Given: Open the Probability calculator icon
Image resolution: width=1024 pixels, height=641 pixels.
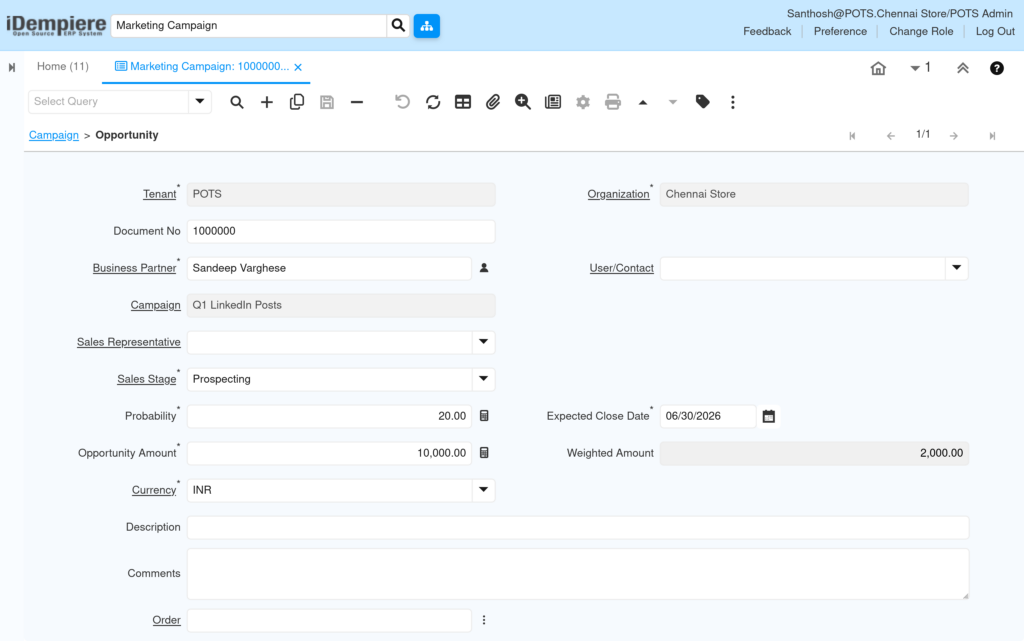Looking at the screenshot, I should pyautogui.click(x=484, y=416).
